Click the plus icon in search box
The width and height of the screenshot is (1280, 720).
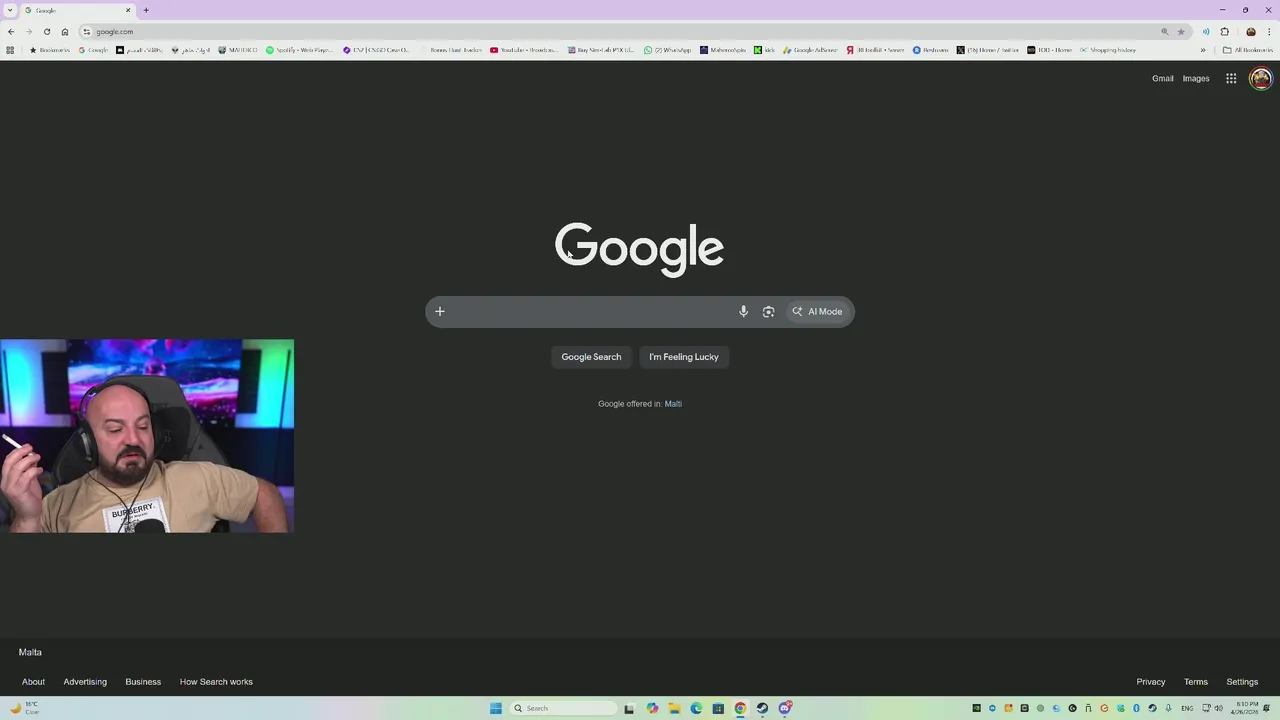[439, 311]
